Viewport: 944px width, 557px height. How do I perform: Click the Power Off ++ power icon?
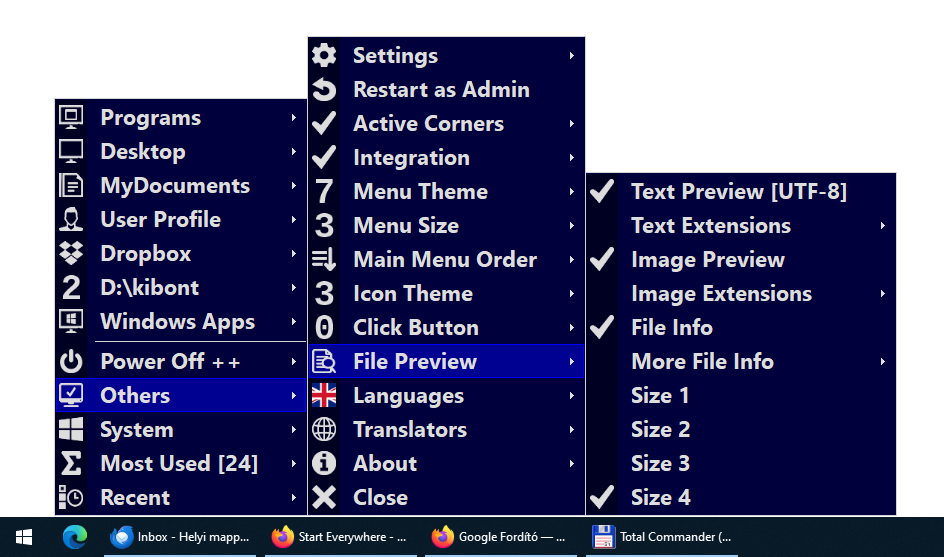tap(71, 362)
